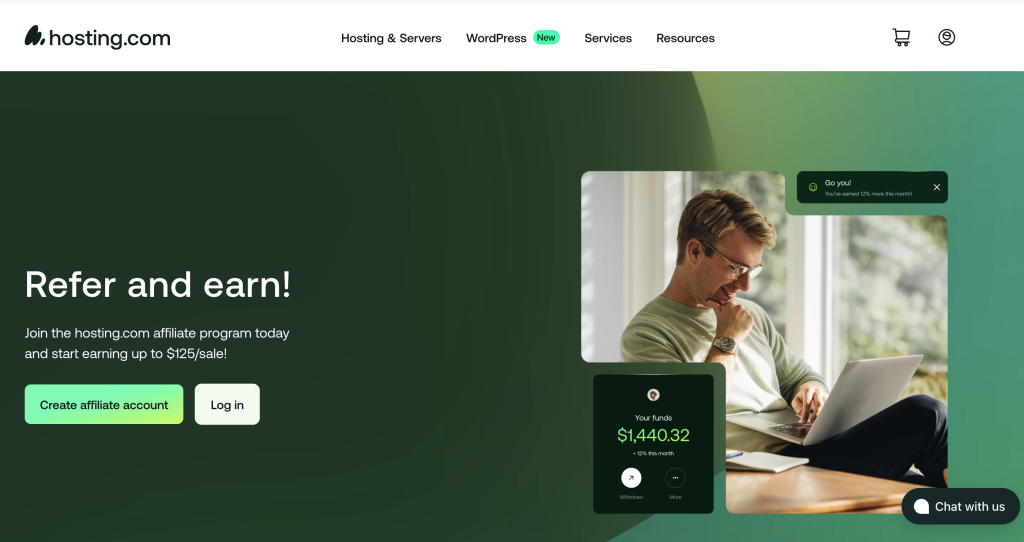Click the Refer and earn! heading

pos(157,285)
